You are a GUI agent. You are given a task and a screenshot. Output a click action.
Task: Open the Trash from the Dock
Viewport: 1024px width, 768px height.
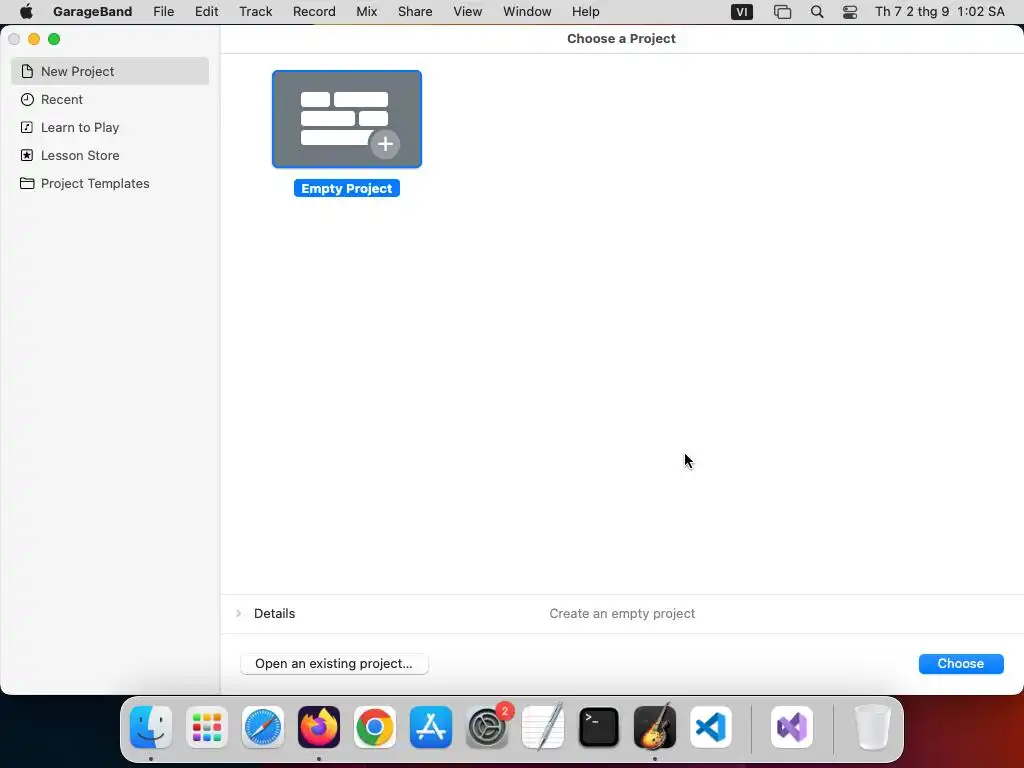point(873,727)
